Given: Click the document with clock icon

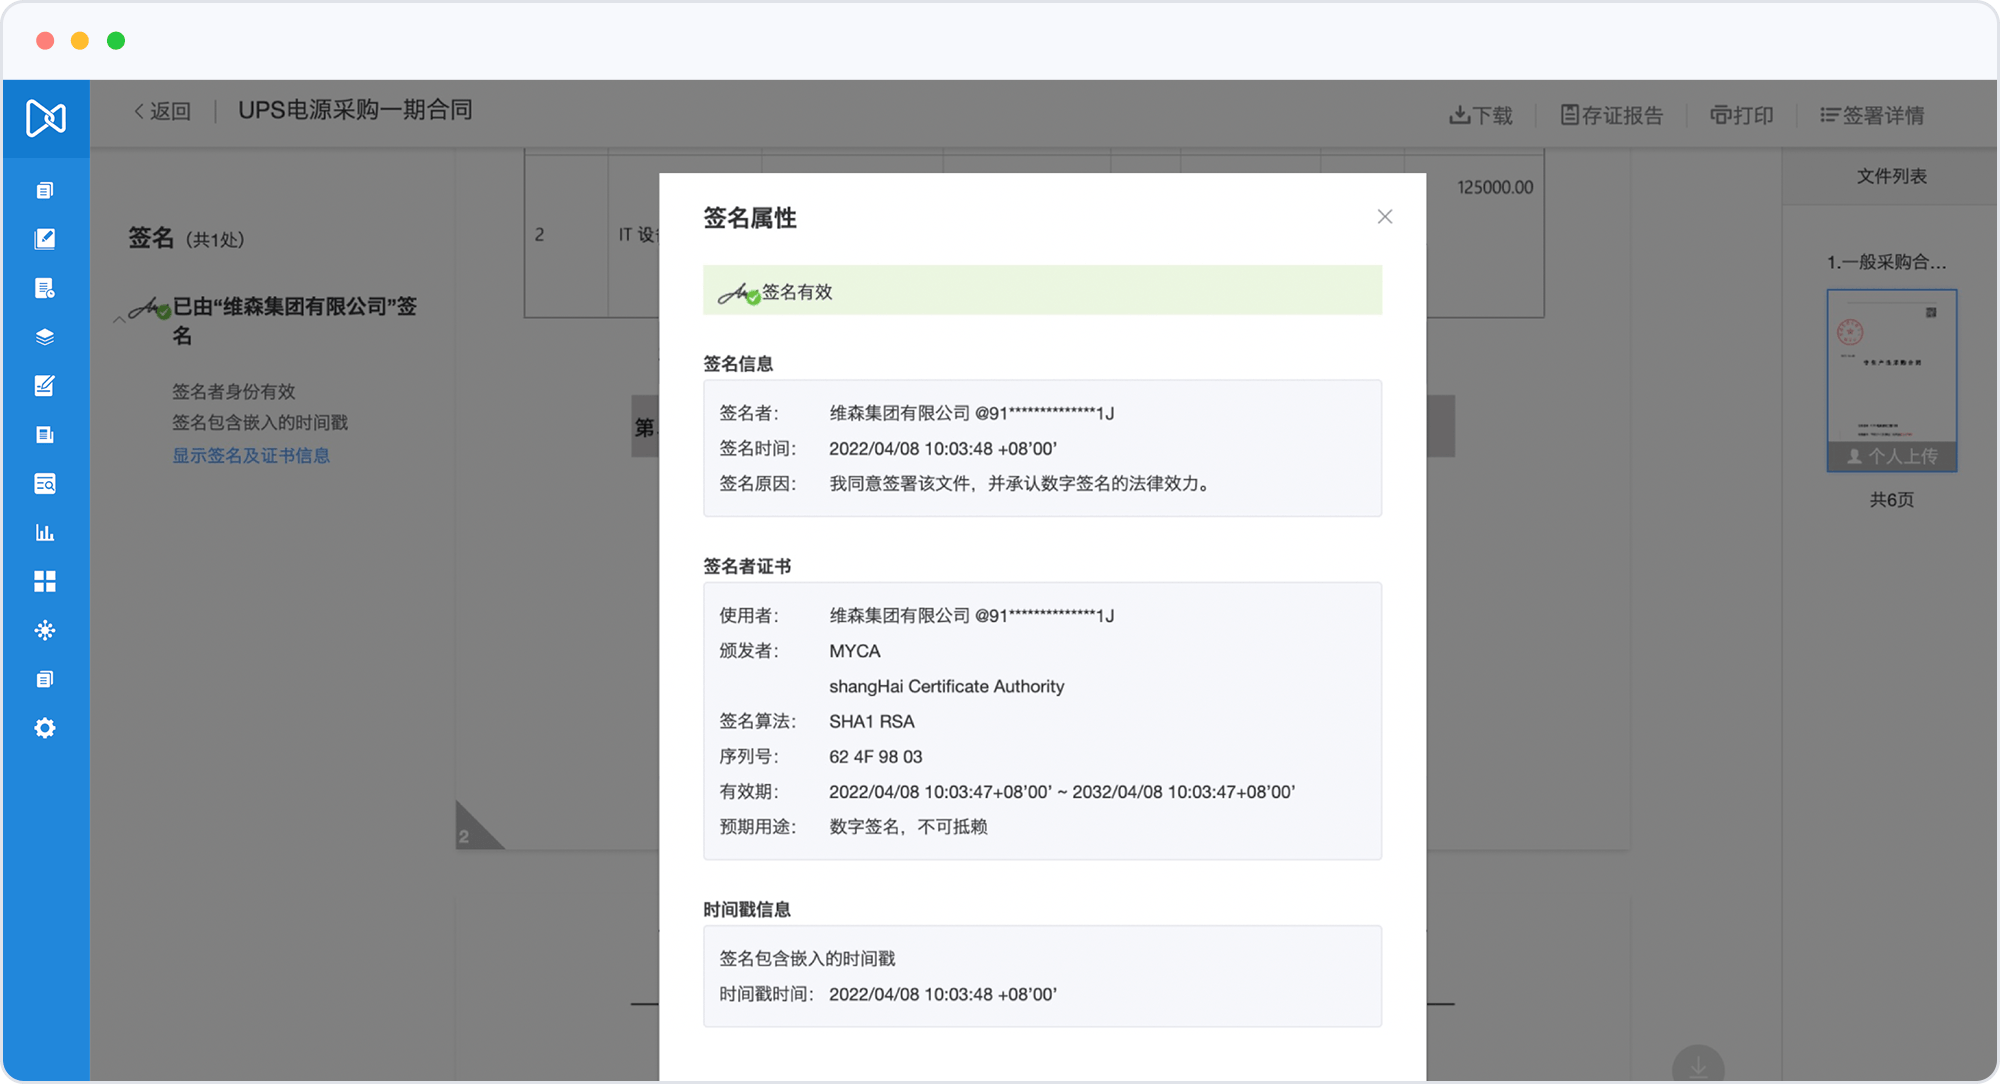Looking at the screenshot, I should click(45, 289).
